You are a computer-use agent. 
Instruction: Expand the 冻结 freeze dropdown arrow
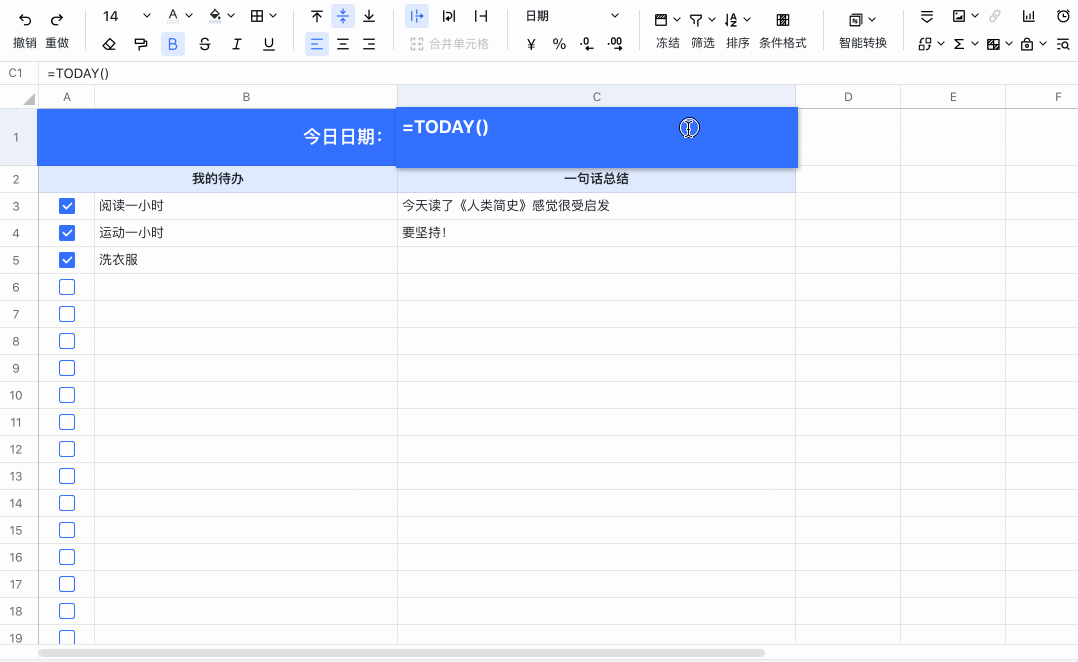coord(676,20)
